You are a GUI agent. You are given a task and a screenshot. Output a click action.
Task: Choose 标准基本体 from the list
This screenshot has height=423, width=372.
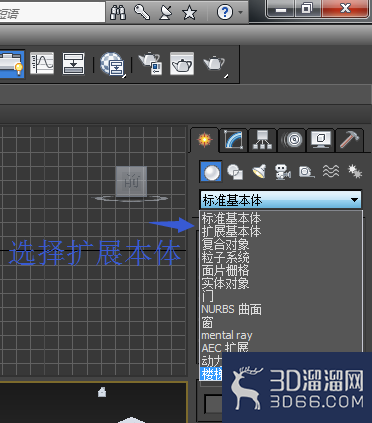click(x=281, y=218)
